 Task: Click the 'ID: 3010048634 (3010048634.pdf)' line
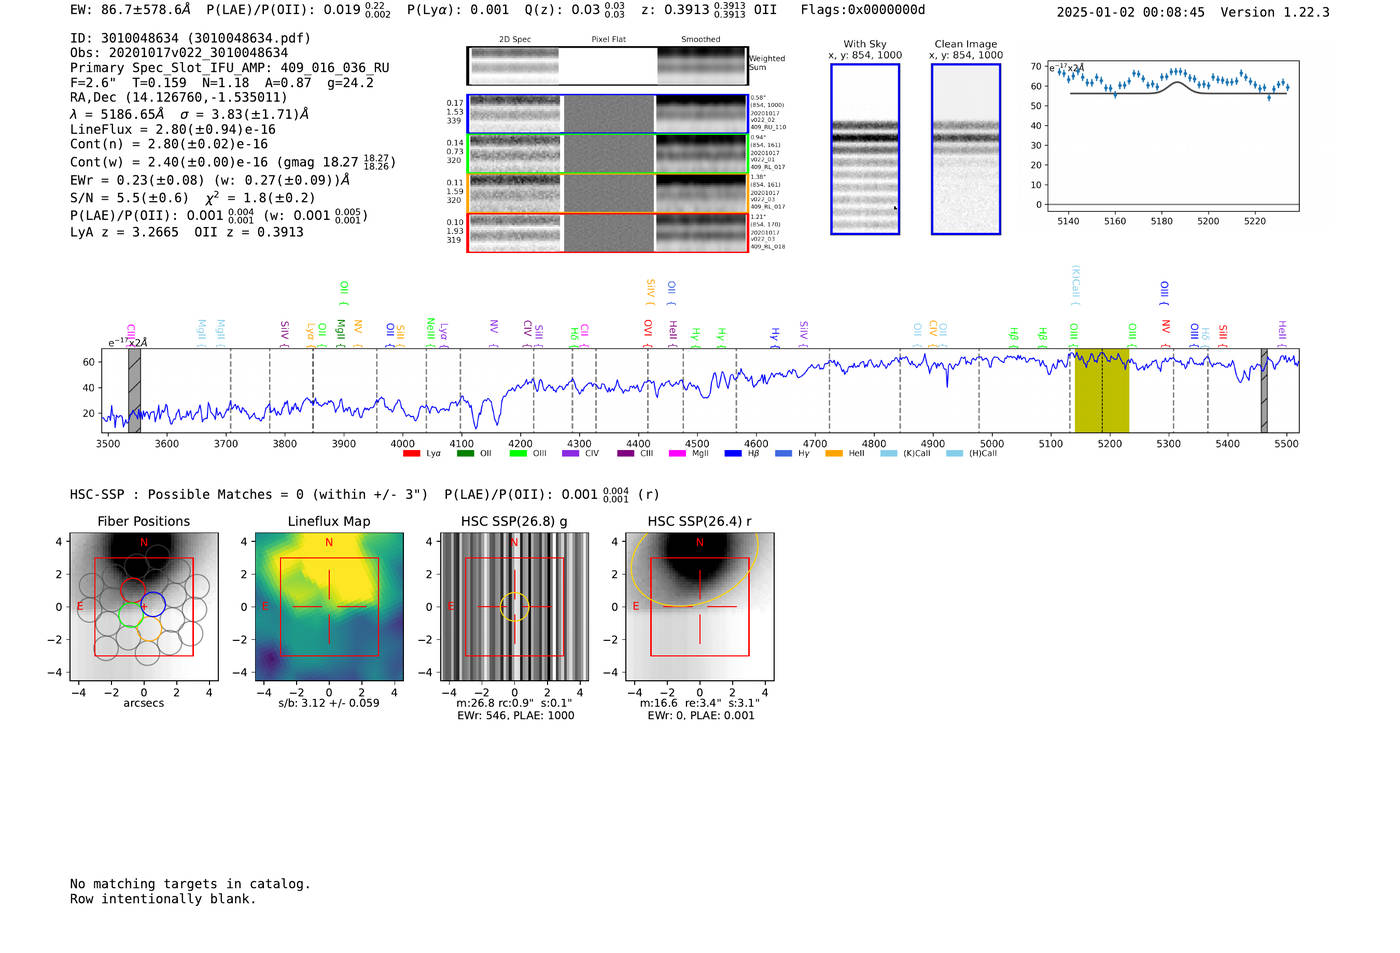click(190, 38)
